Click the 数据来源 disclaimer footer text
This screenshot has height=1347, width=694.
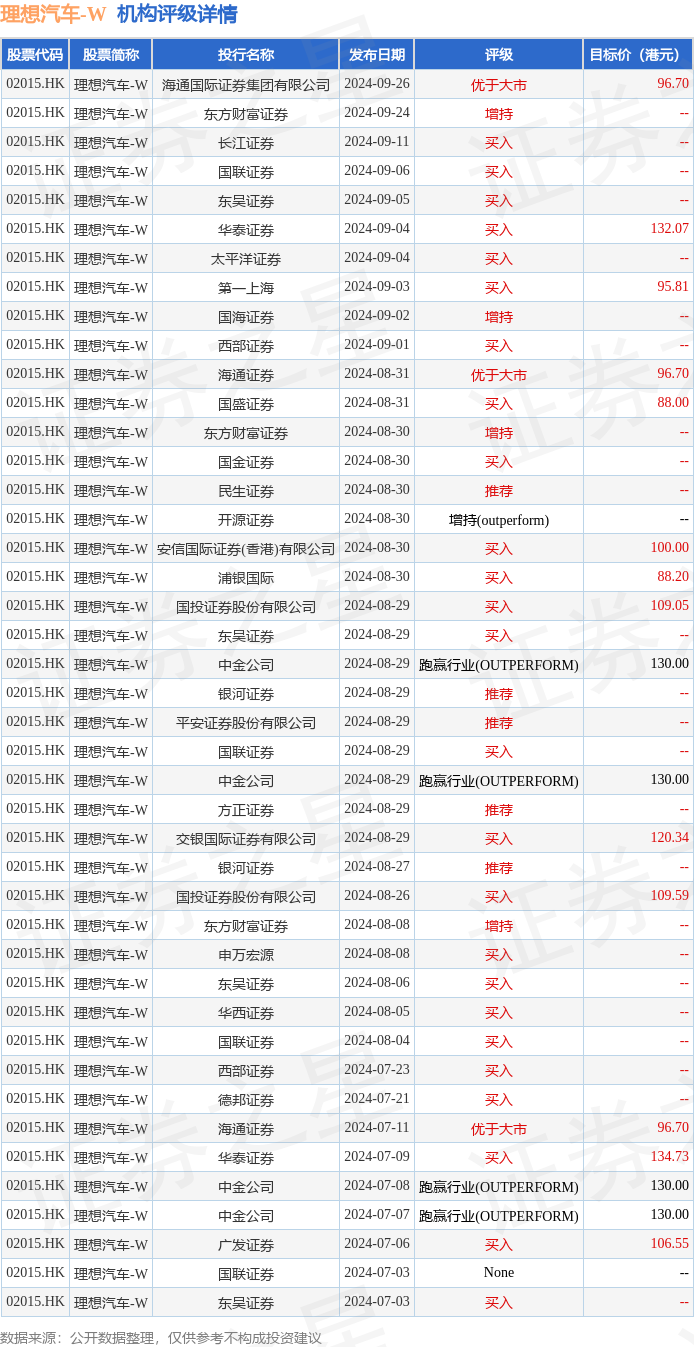click(x=161, y=1338)
